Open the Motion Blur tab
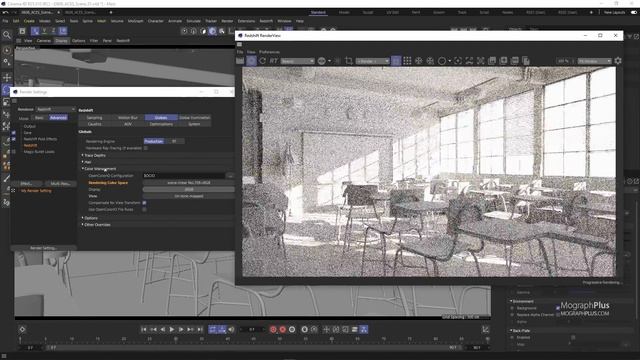 128,118
